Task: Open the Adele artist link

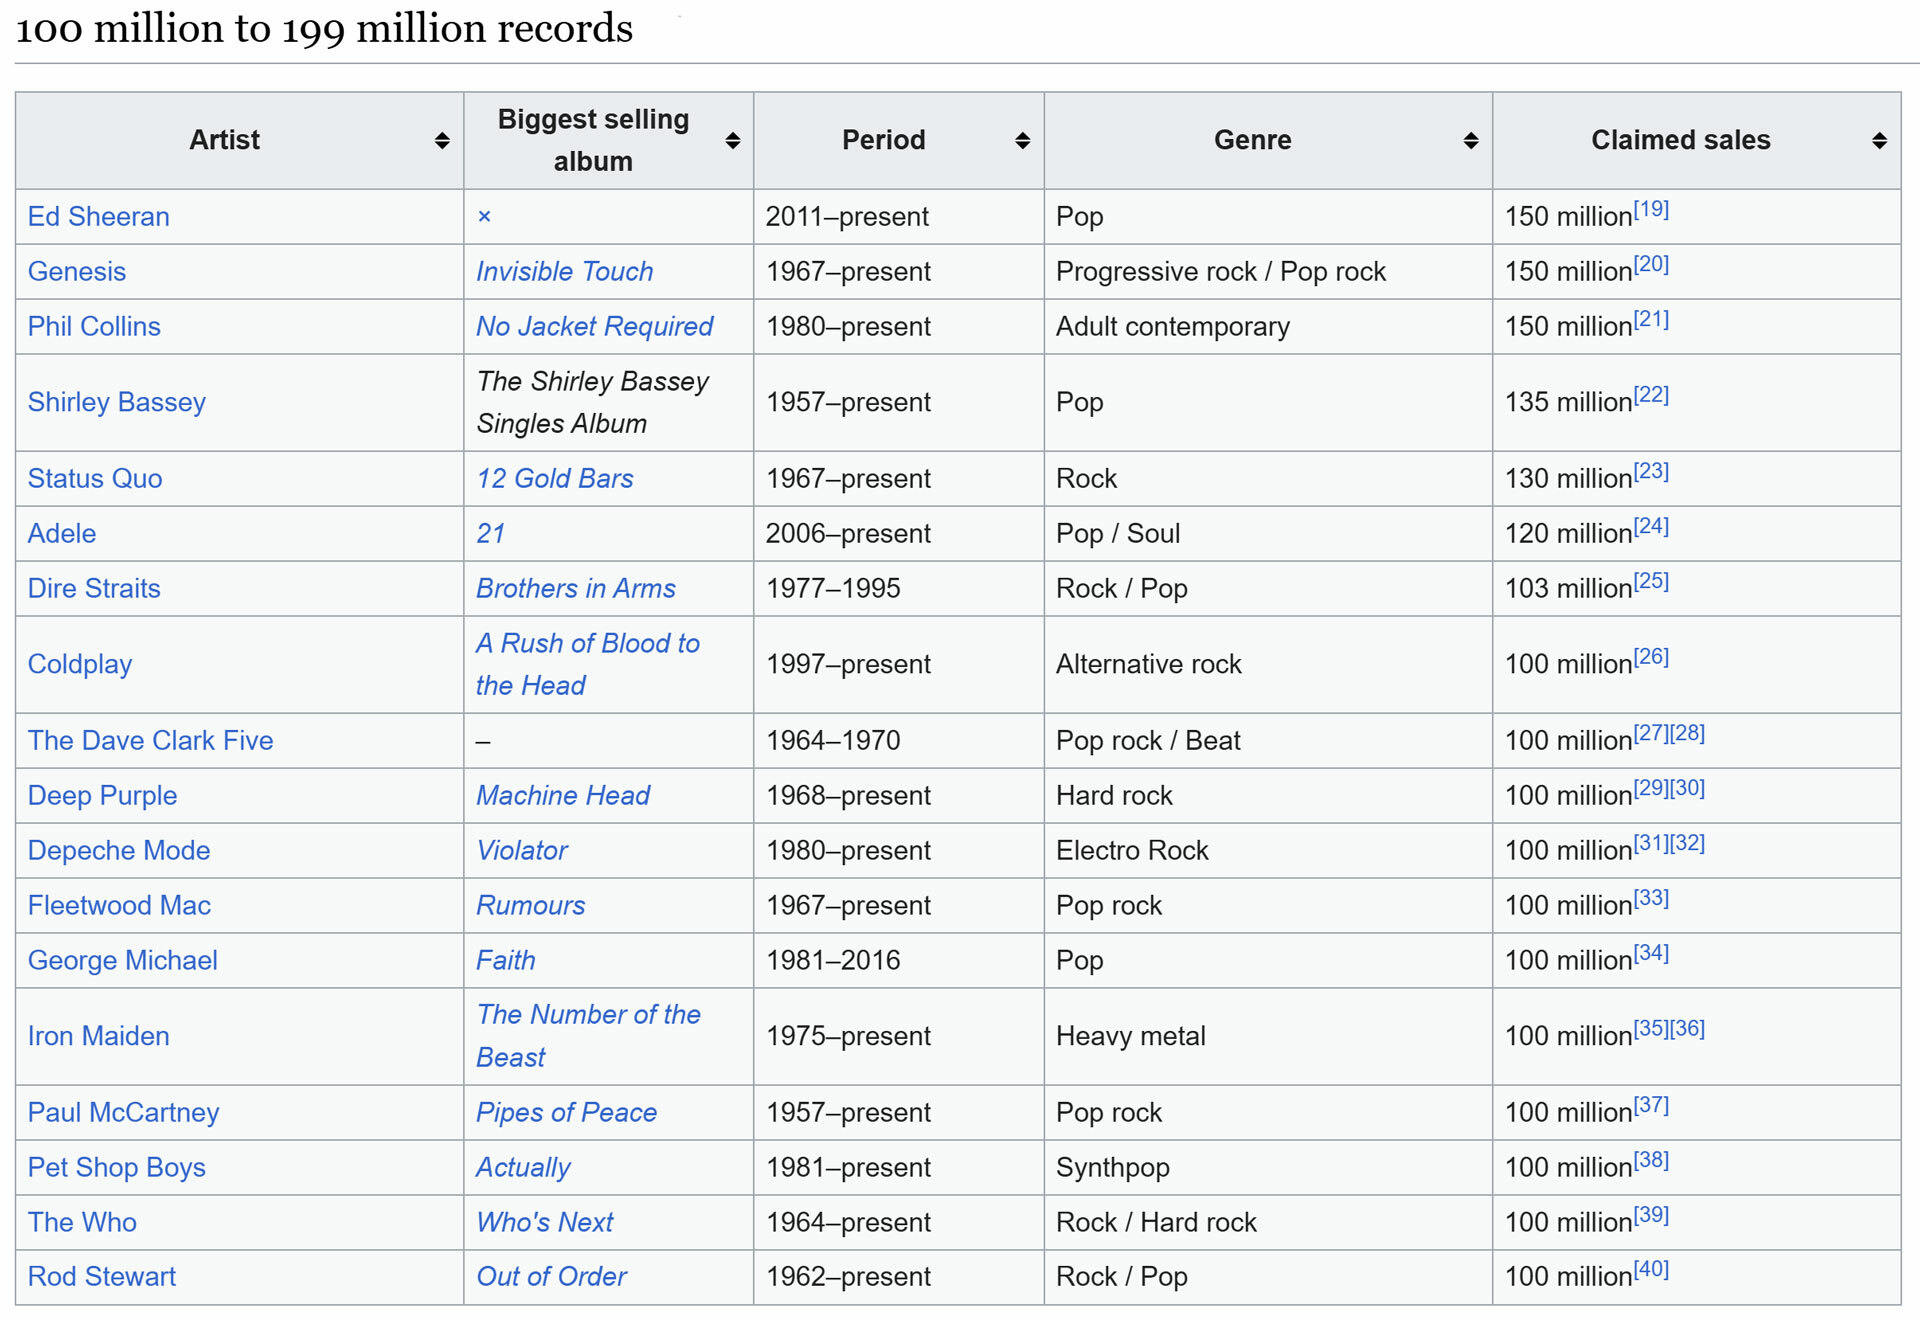Action: click(62, 534)
